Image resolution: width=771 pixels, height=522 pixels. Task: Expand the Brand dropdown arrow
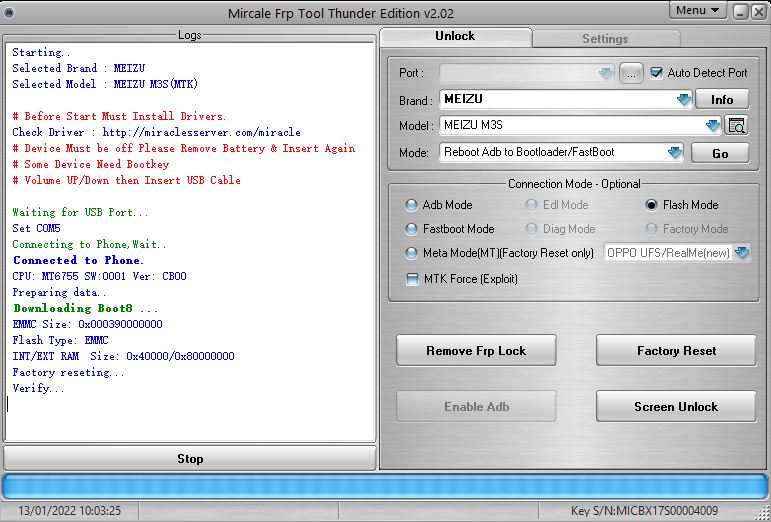684,100
